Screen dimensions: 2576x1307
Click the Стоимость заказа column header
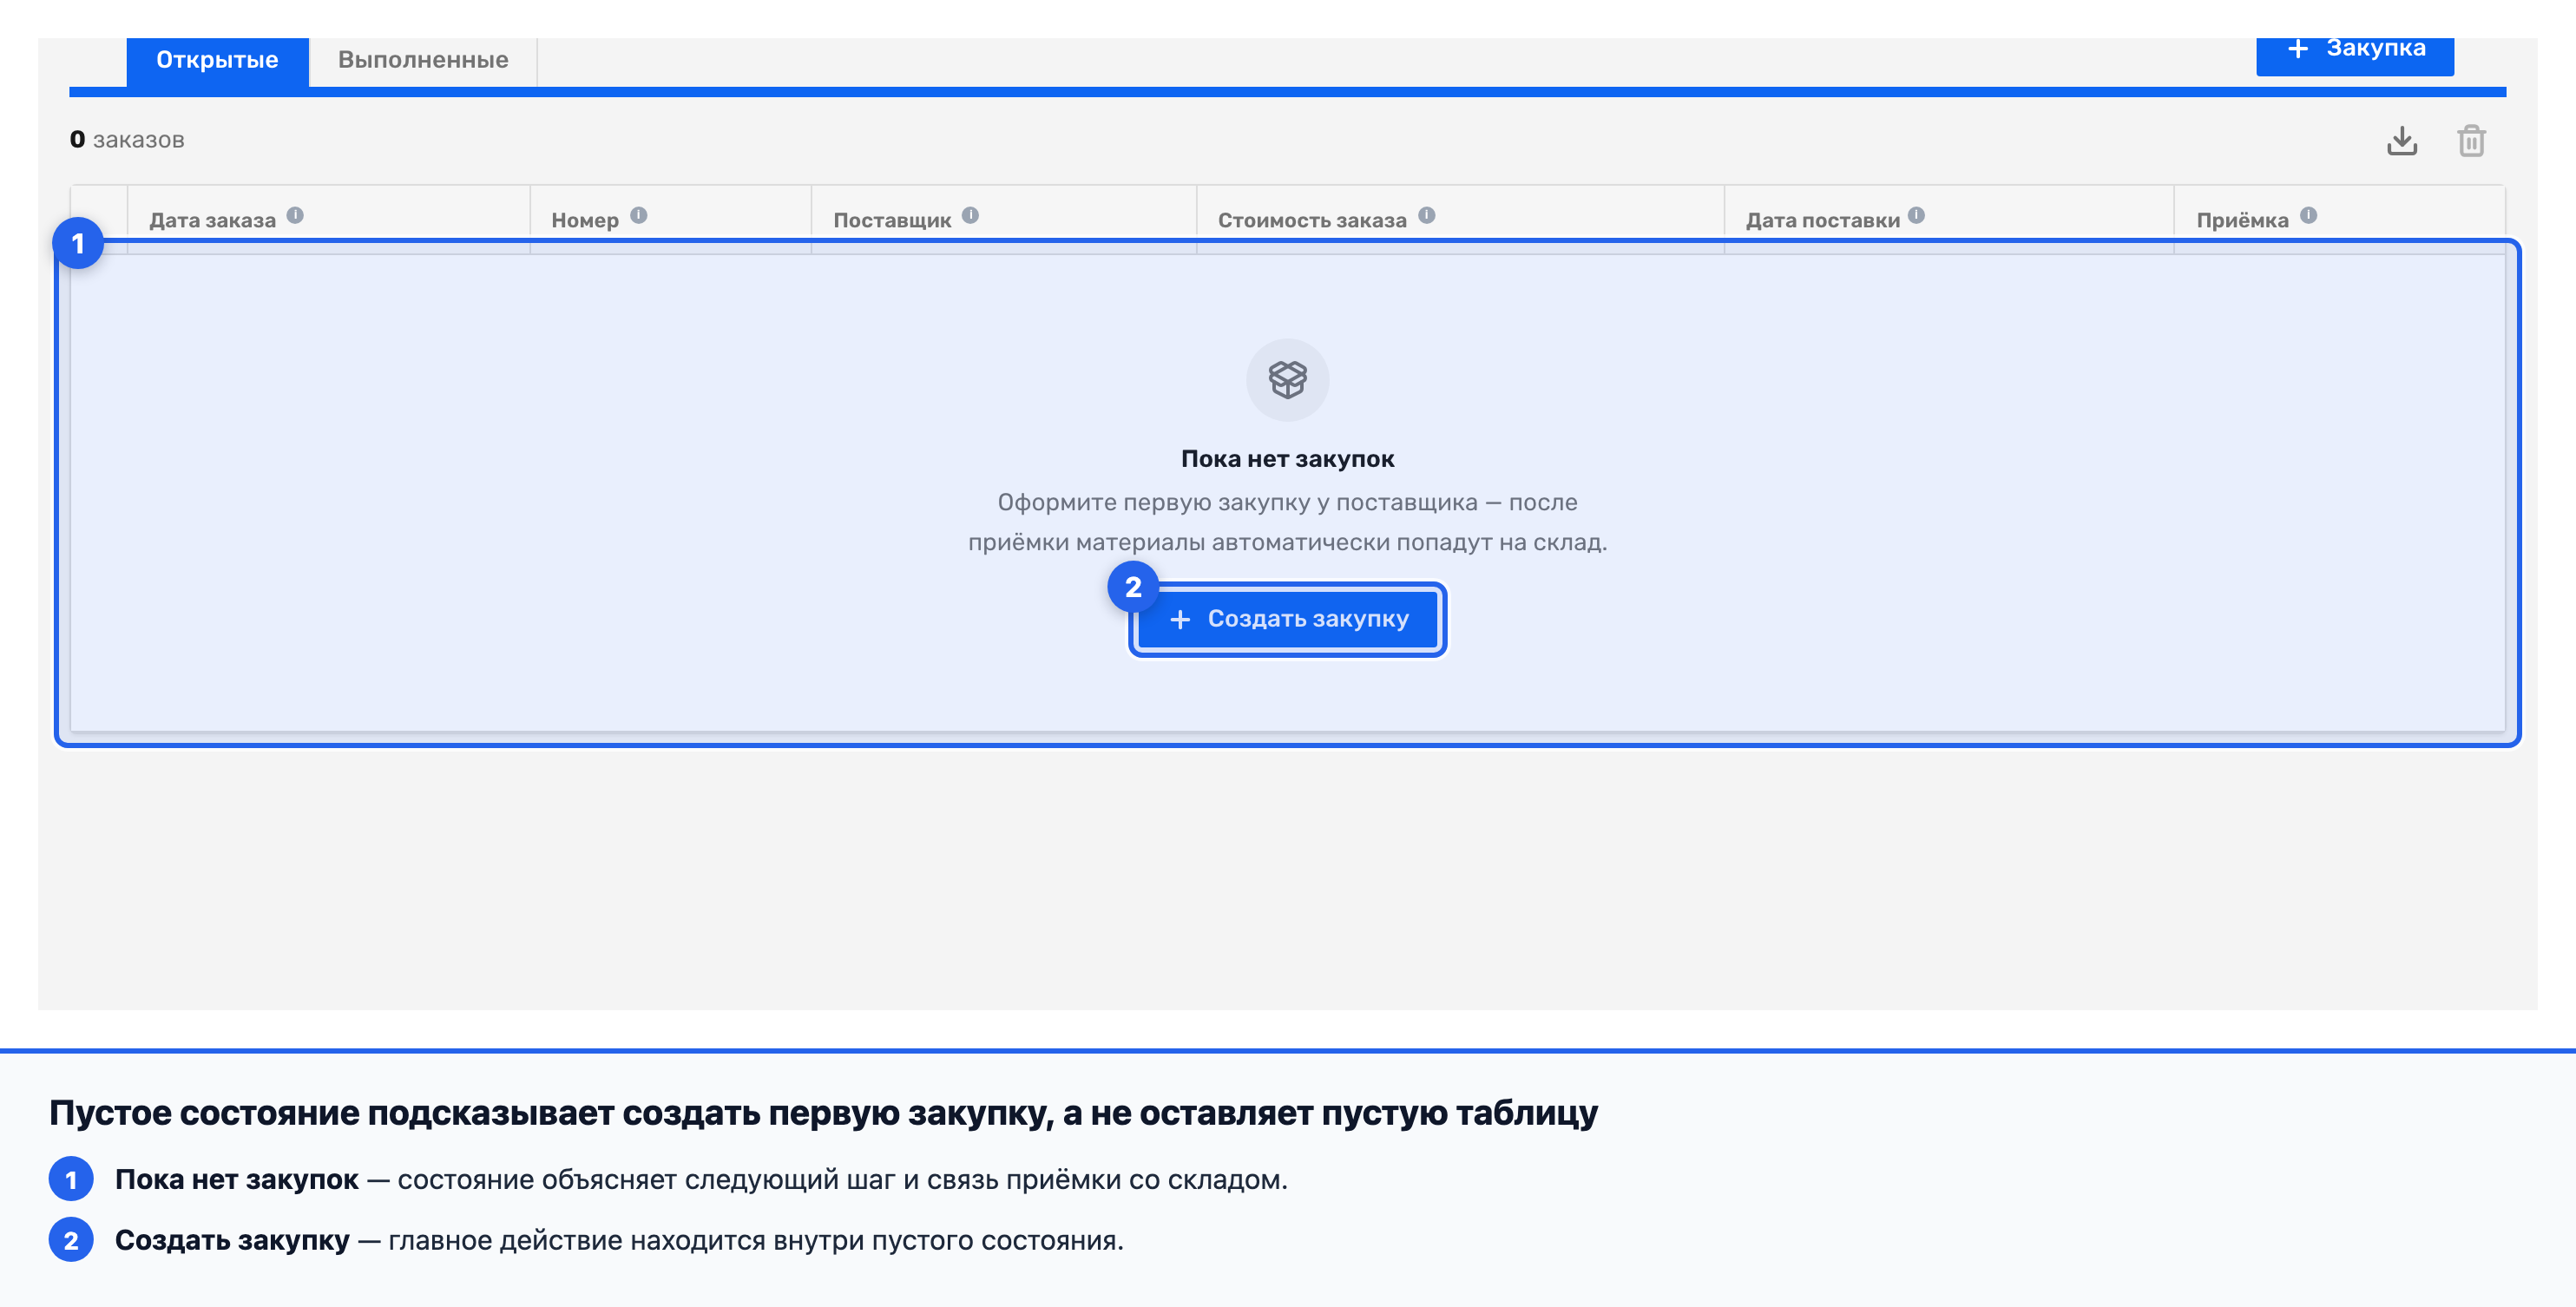[1311, 220]
